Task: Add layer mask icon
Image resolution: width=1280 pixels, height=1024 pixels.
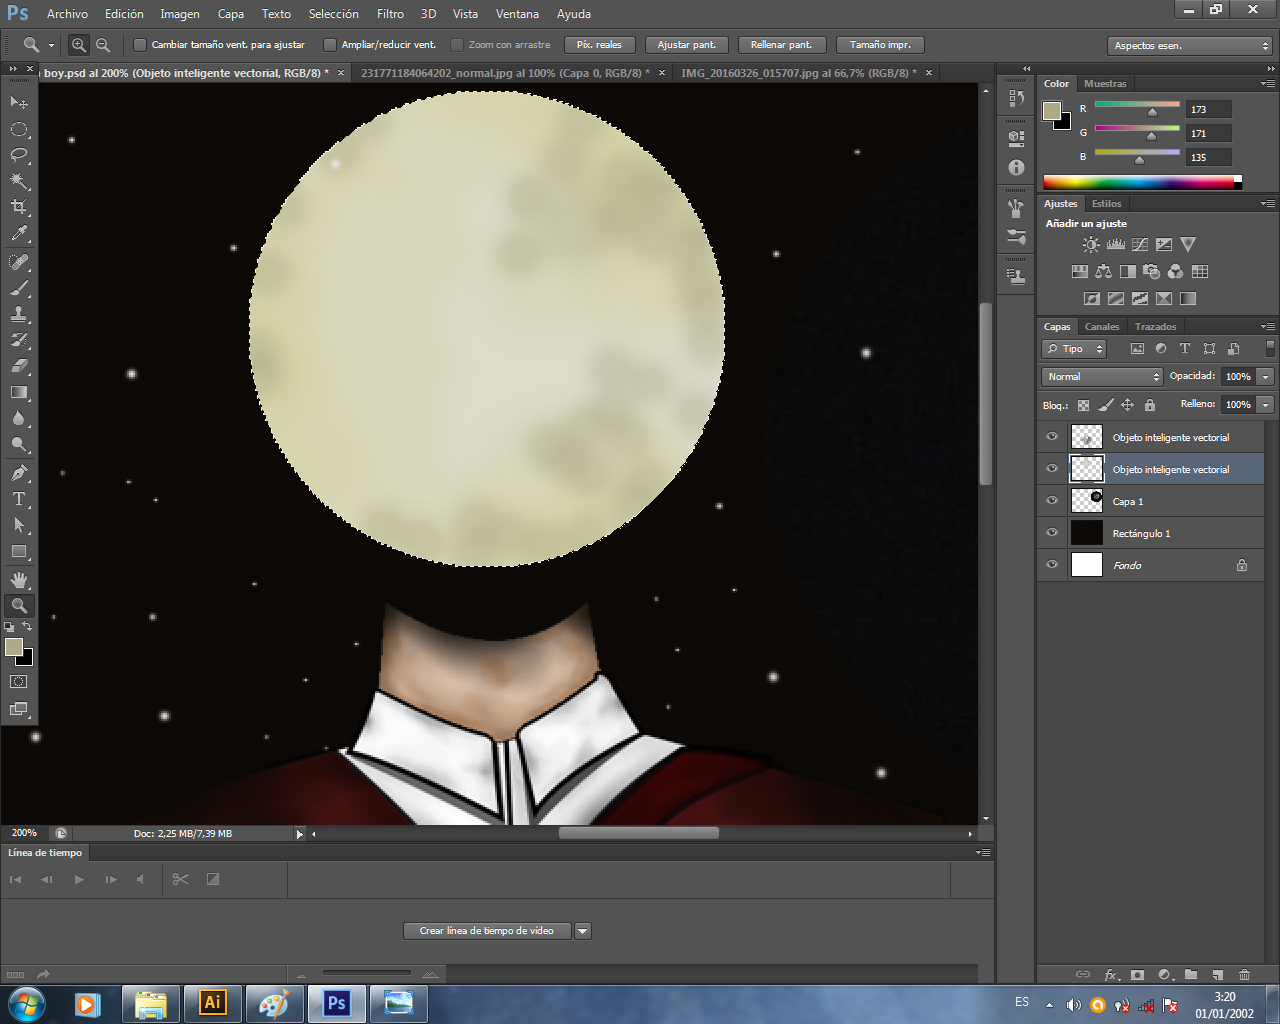Action: pyautogui.click(x=1137, y=974)
